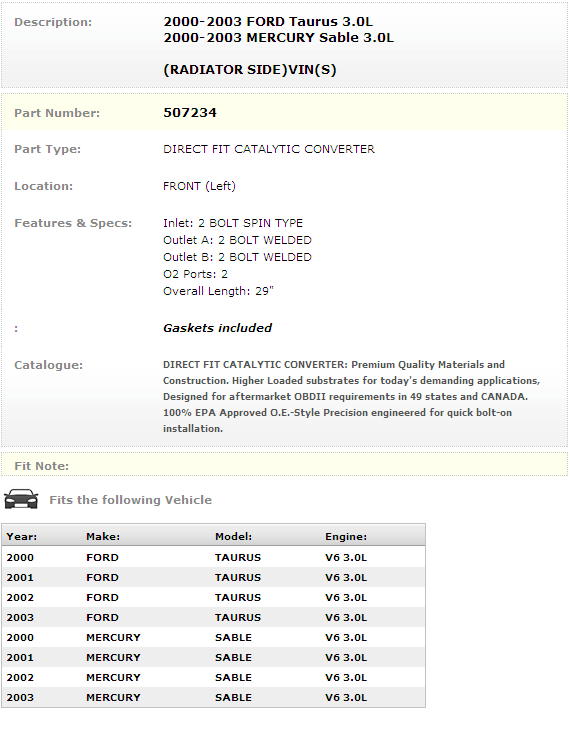Select the 2003 Mercury Sable row
The height and width of the screenshot is (736, 570).
214,697
